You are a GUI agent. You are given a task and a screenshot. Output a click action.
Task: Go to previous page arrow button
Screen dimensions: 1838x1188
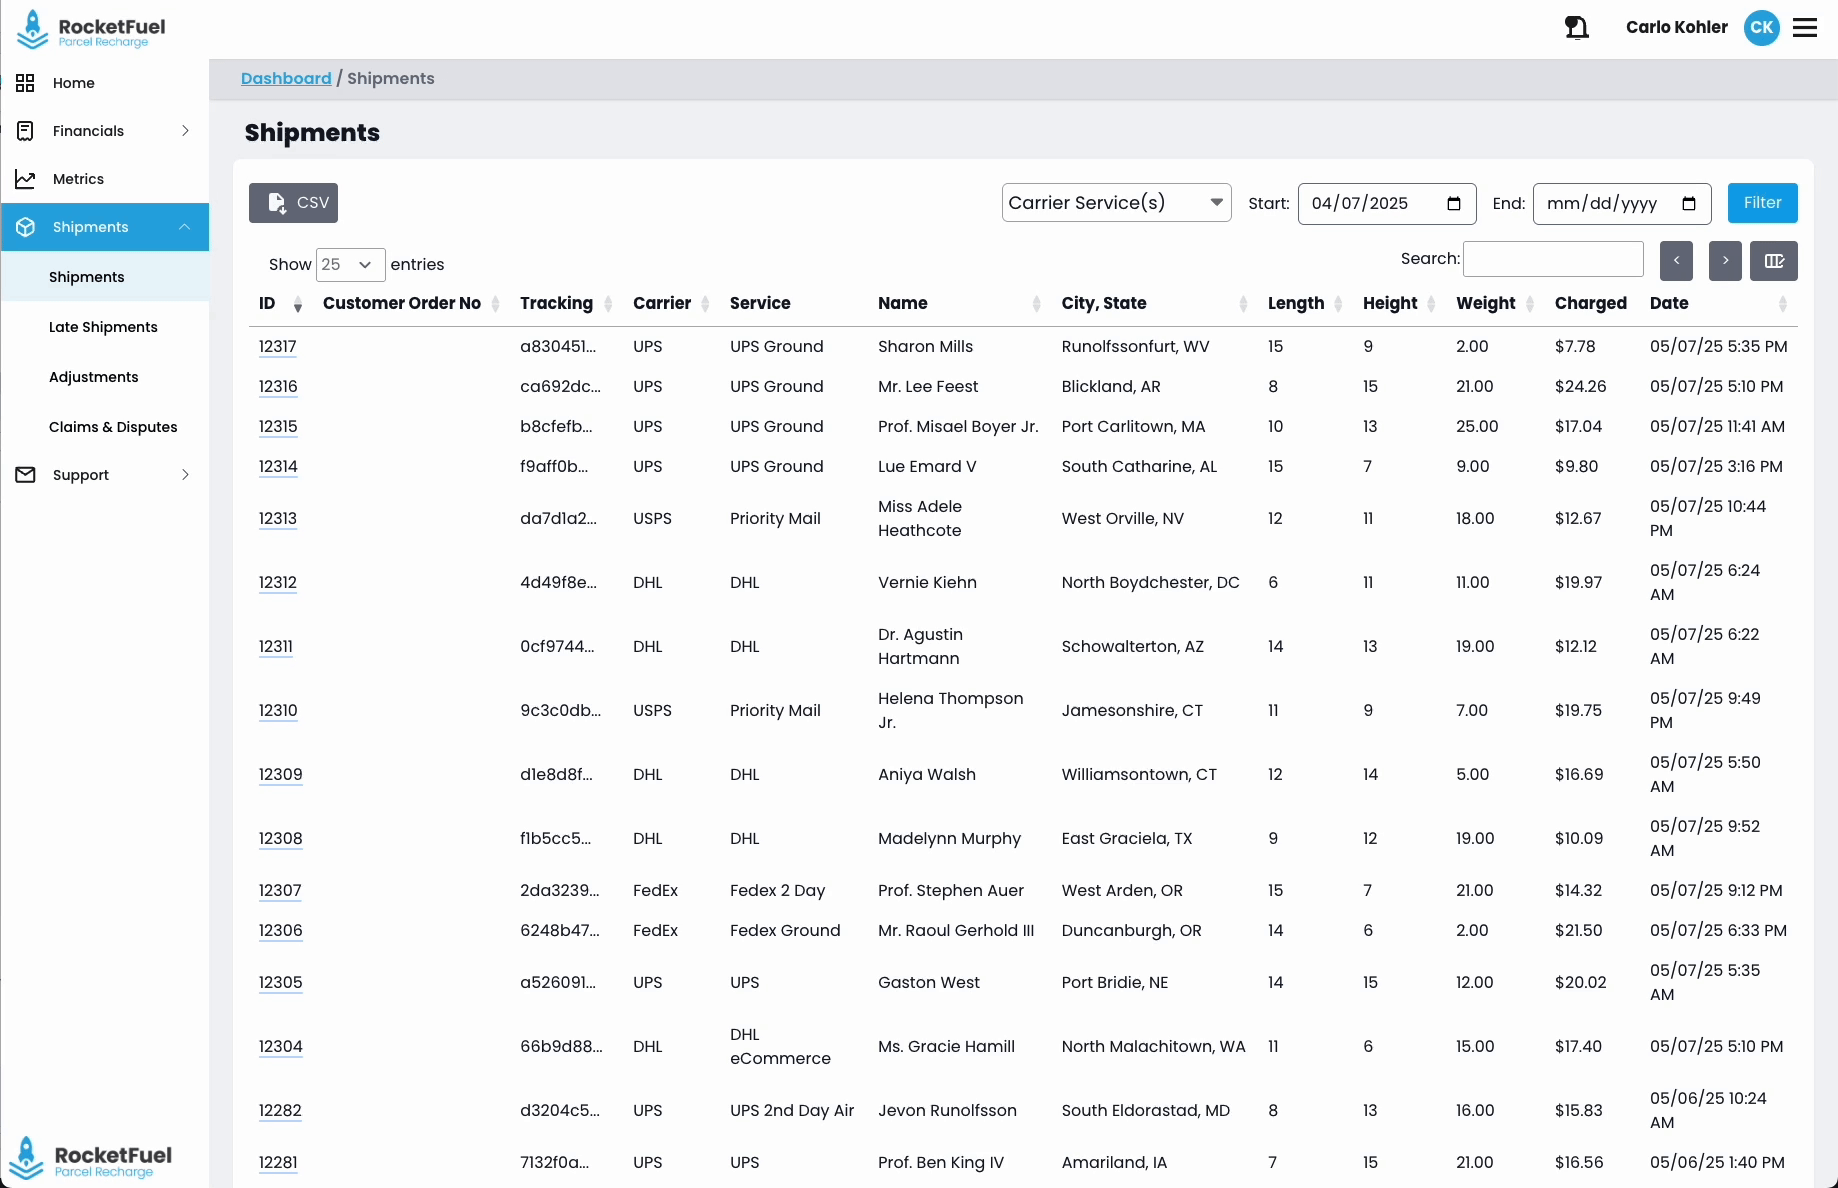1676,261
